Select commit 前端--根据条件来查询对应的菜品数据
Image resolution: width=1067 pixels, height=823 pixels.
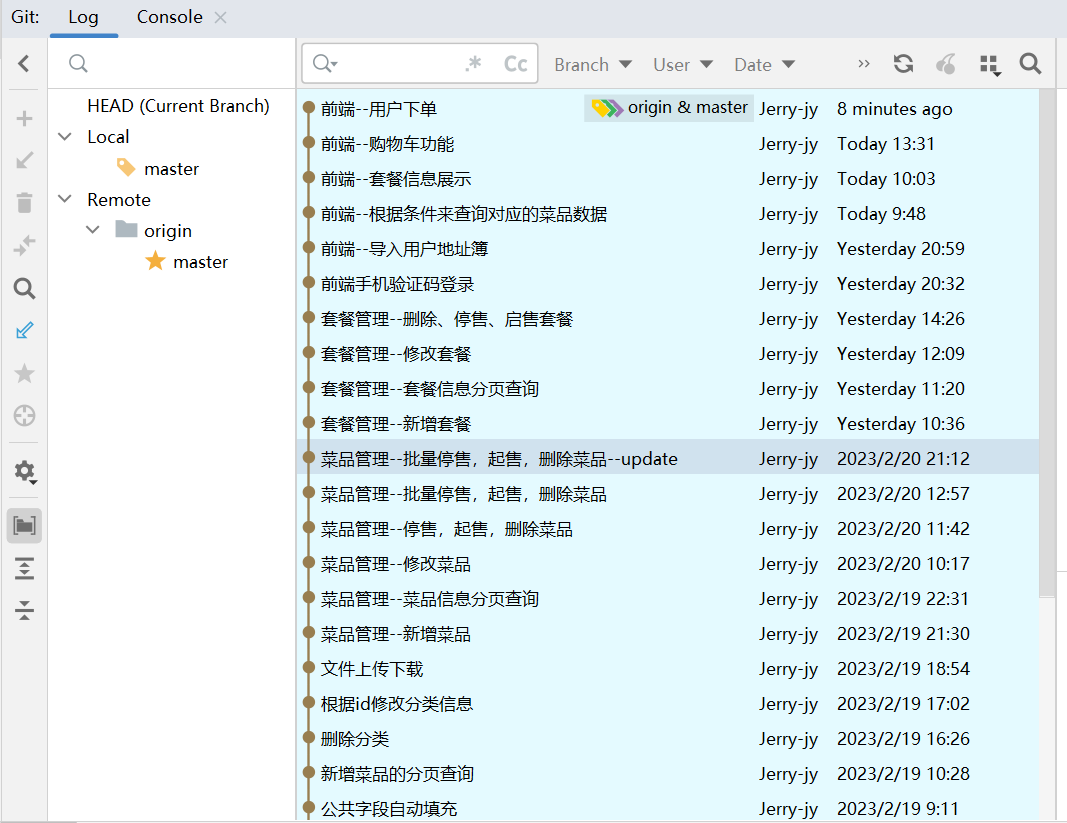pyautogui.click(x=668, y=214)
